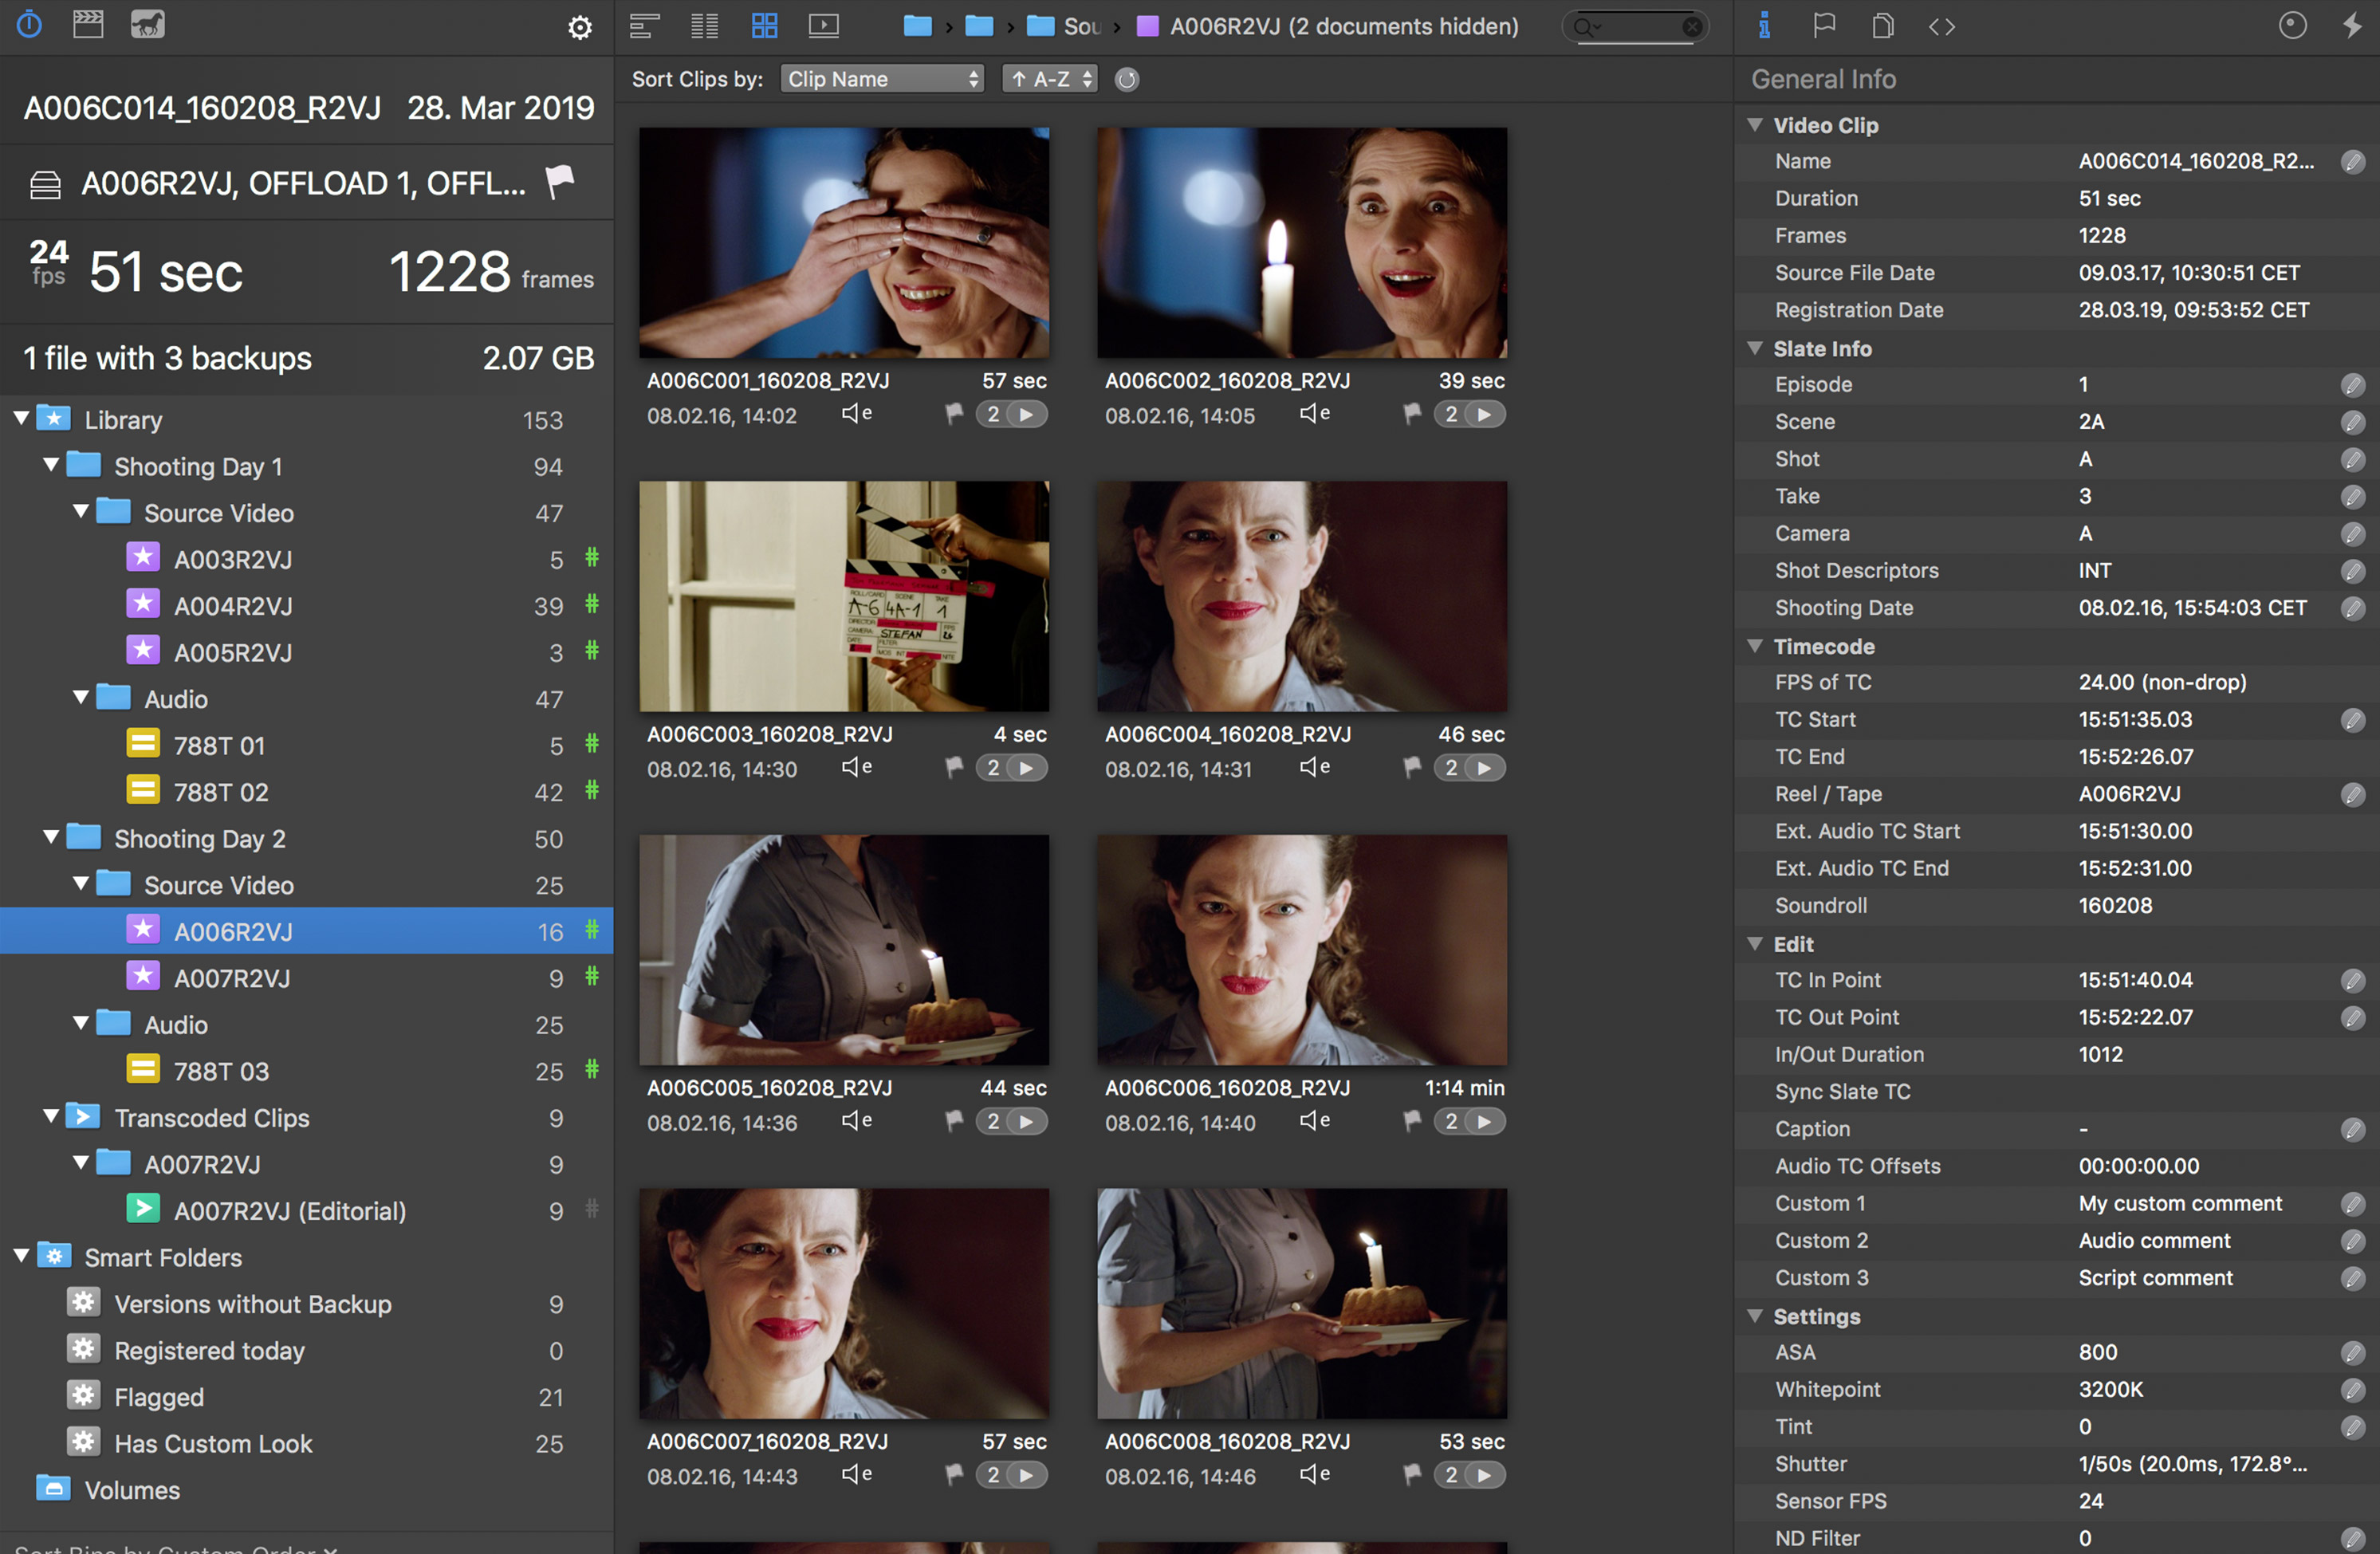Viewport: 2380px width, 1554px height.
Task: Select the A006C003_160208_R2VJ slate thumbnail
Action: pyautogui.click(x=845, y=596)
